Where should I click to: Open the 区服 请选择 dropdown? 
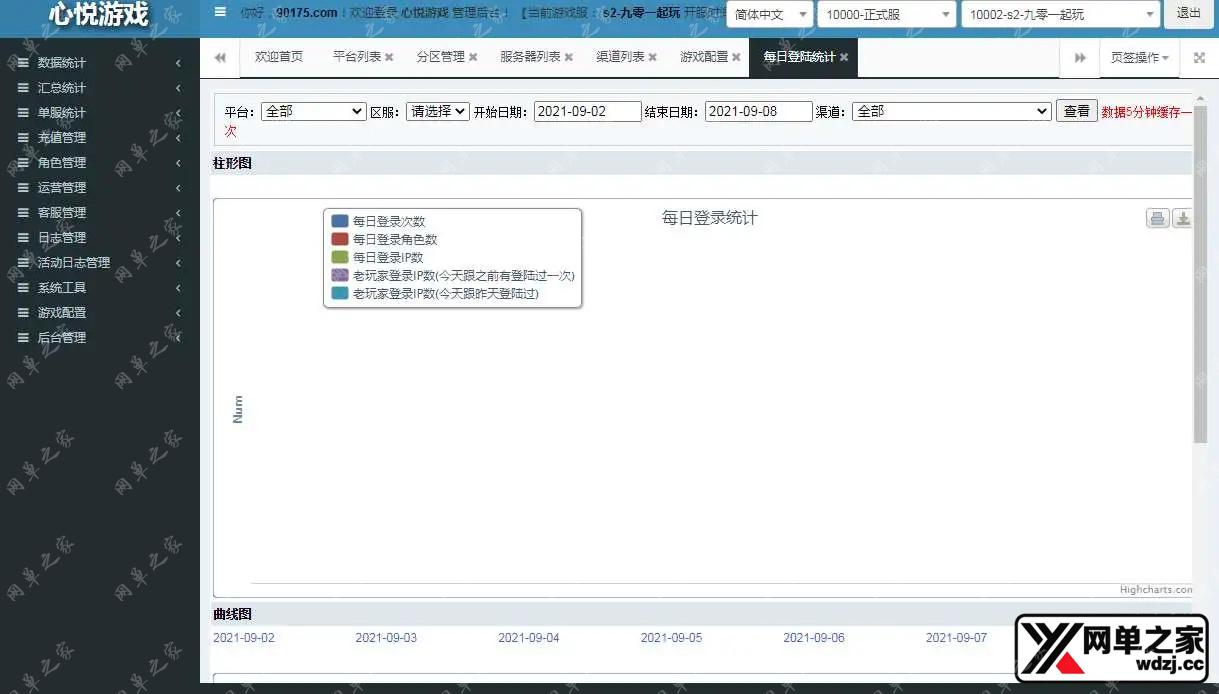pos(438,111)
